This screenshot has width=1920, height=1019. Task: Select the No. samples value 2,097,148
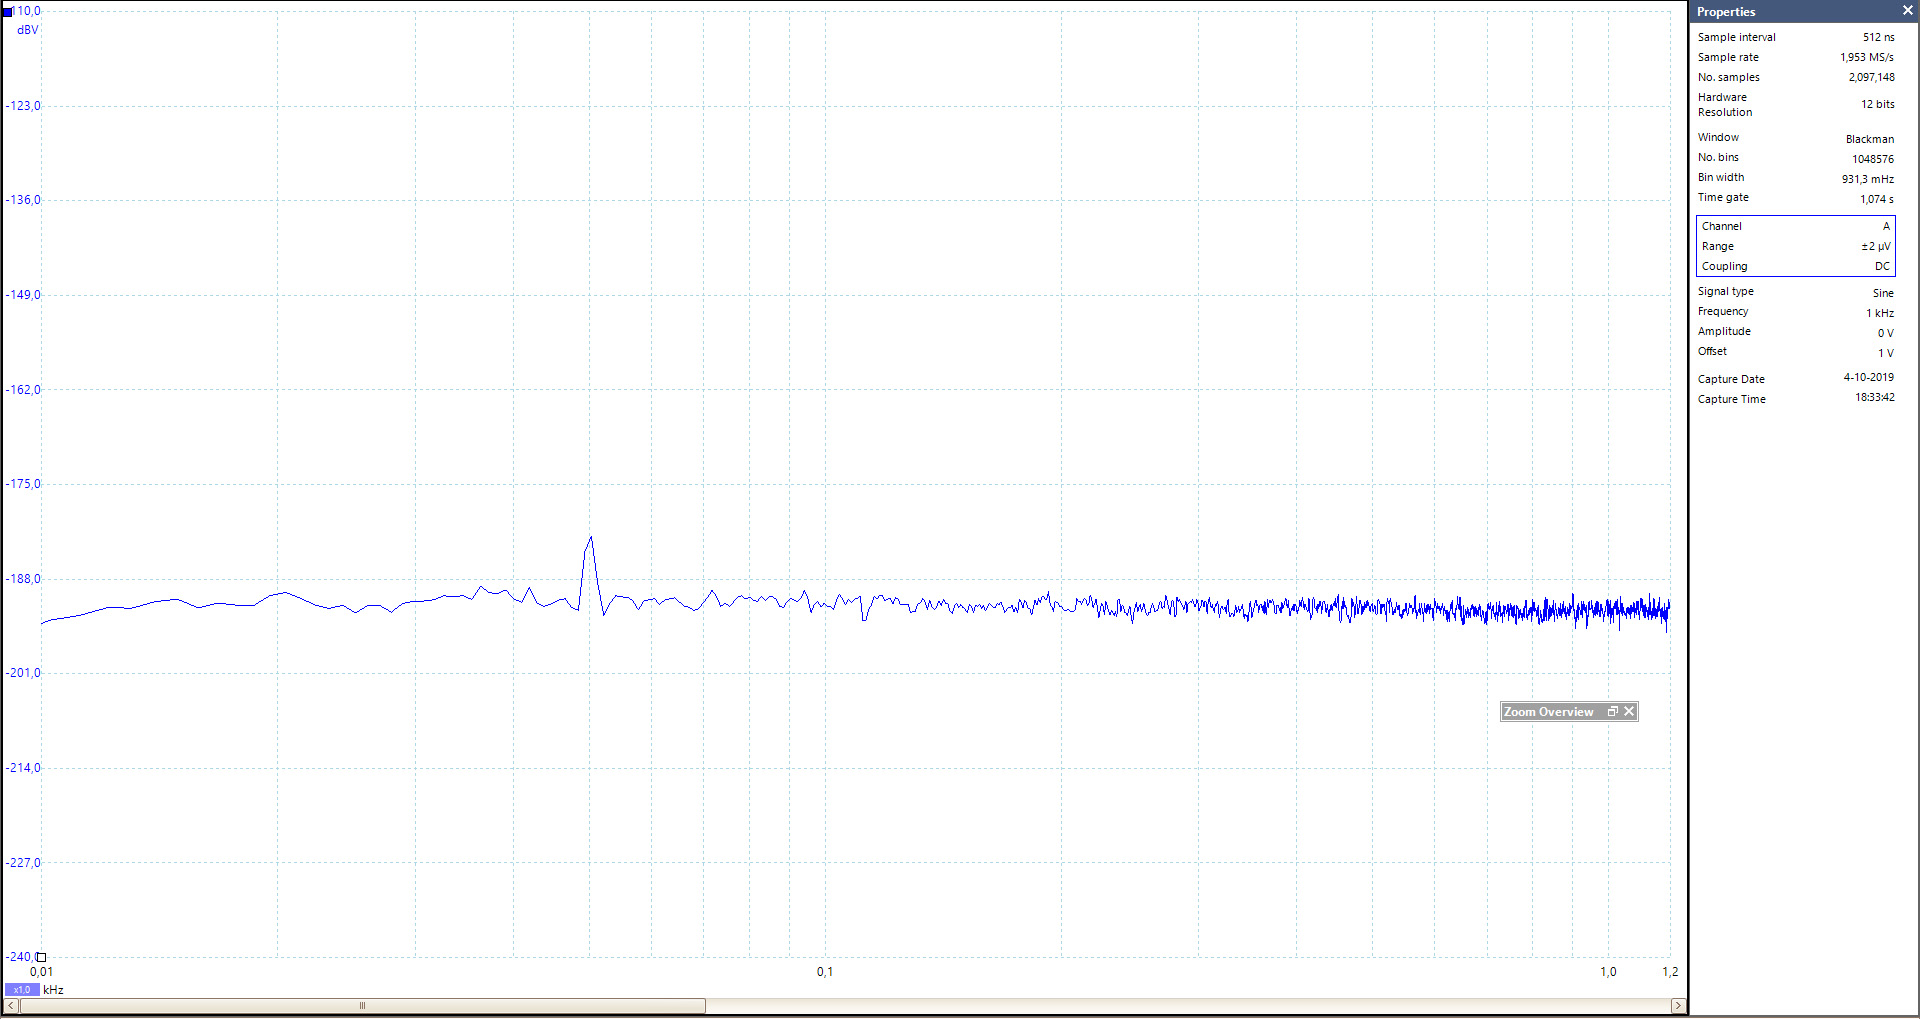coord(1871,77)
